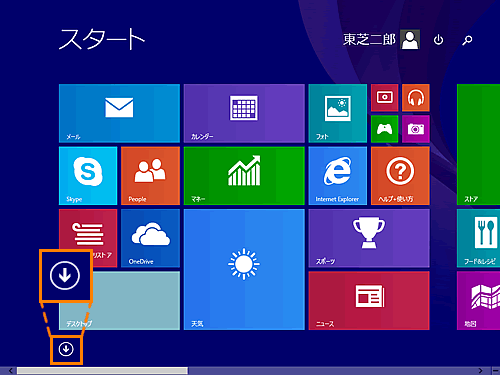Click the zoom-out minus button at scrollbar end
This screenshot has height=375, width=500.
coord(496,371)
